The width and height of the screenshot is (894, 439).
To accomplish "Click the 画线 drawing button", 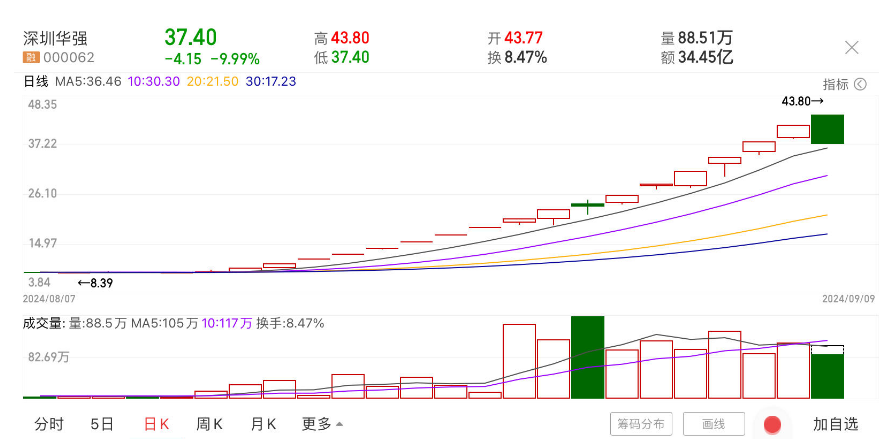I will (x=713, y=424).
